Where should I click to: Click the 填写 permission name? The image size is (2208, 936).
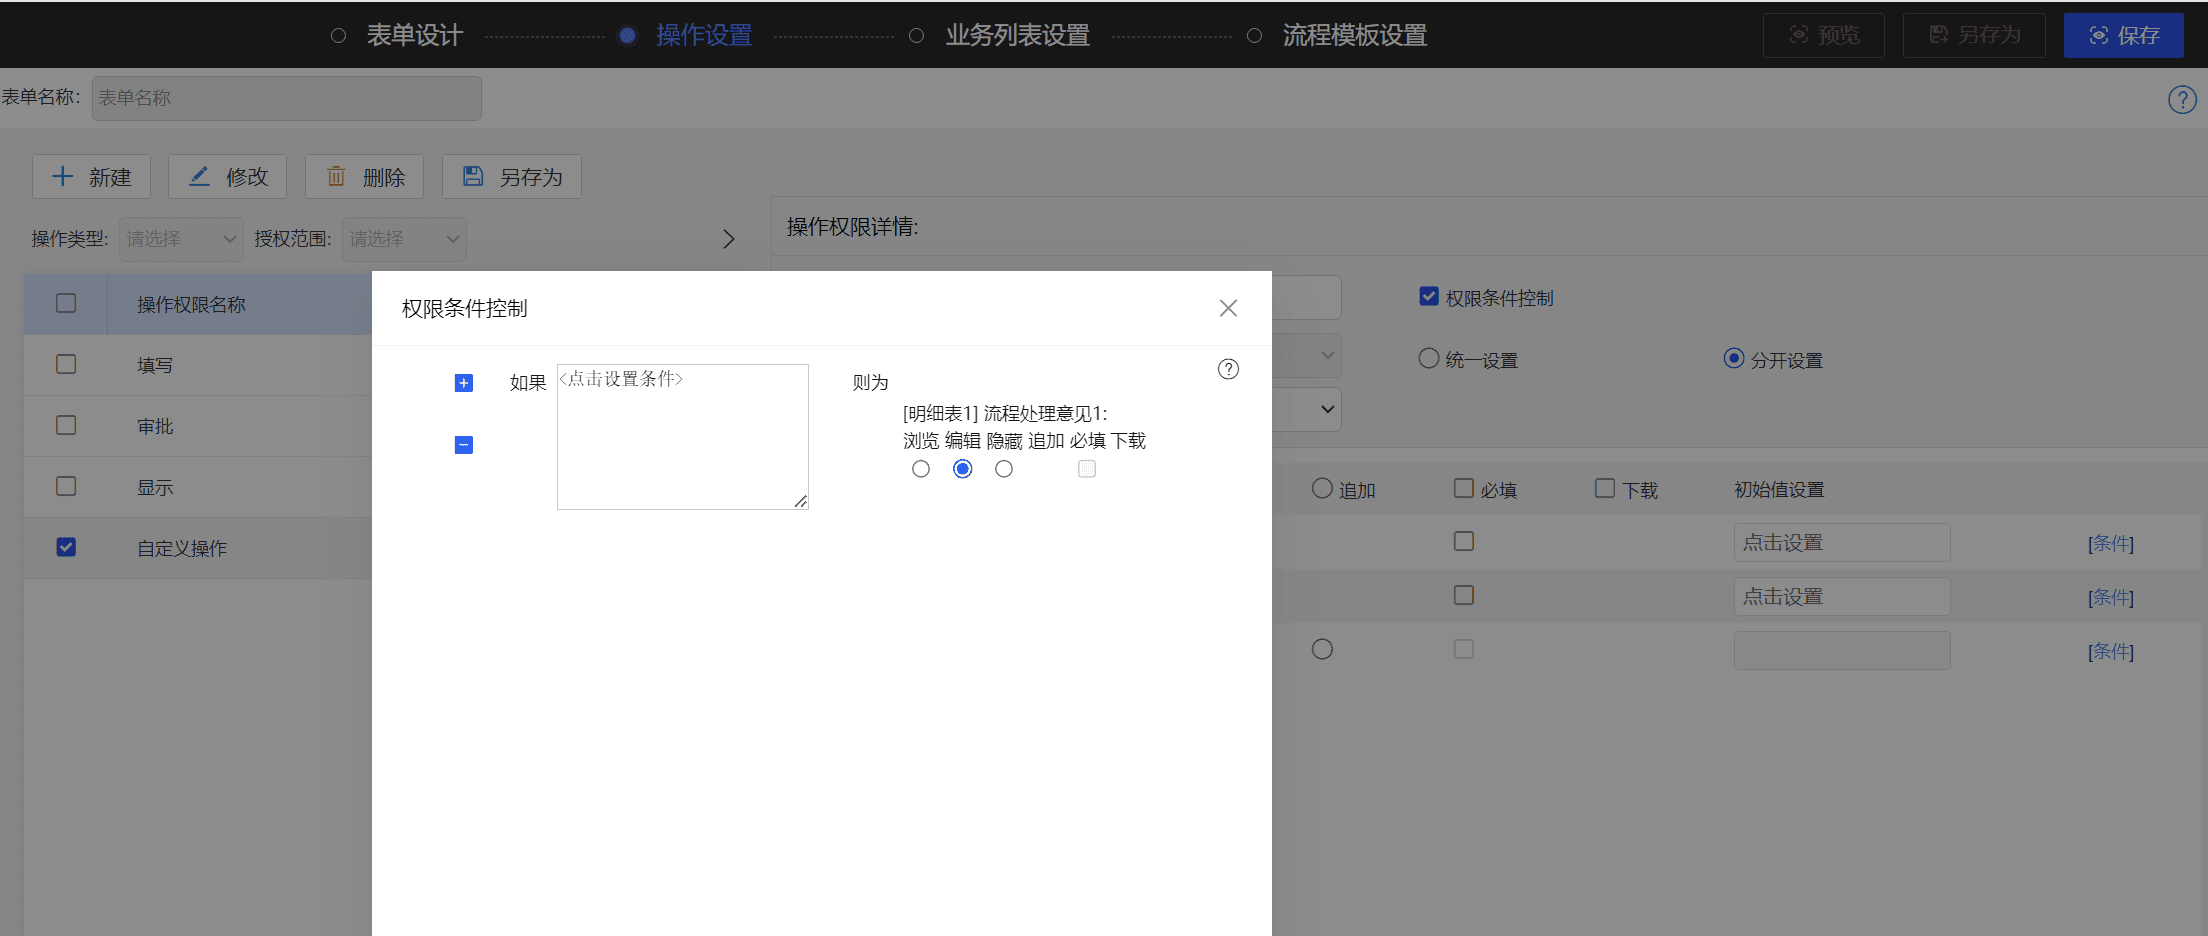pyautogui.click(x=155, y=366)
